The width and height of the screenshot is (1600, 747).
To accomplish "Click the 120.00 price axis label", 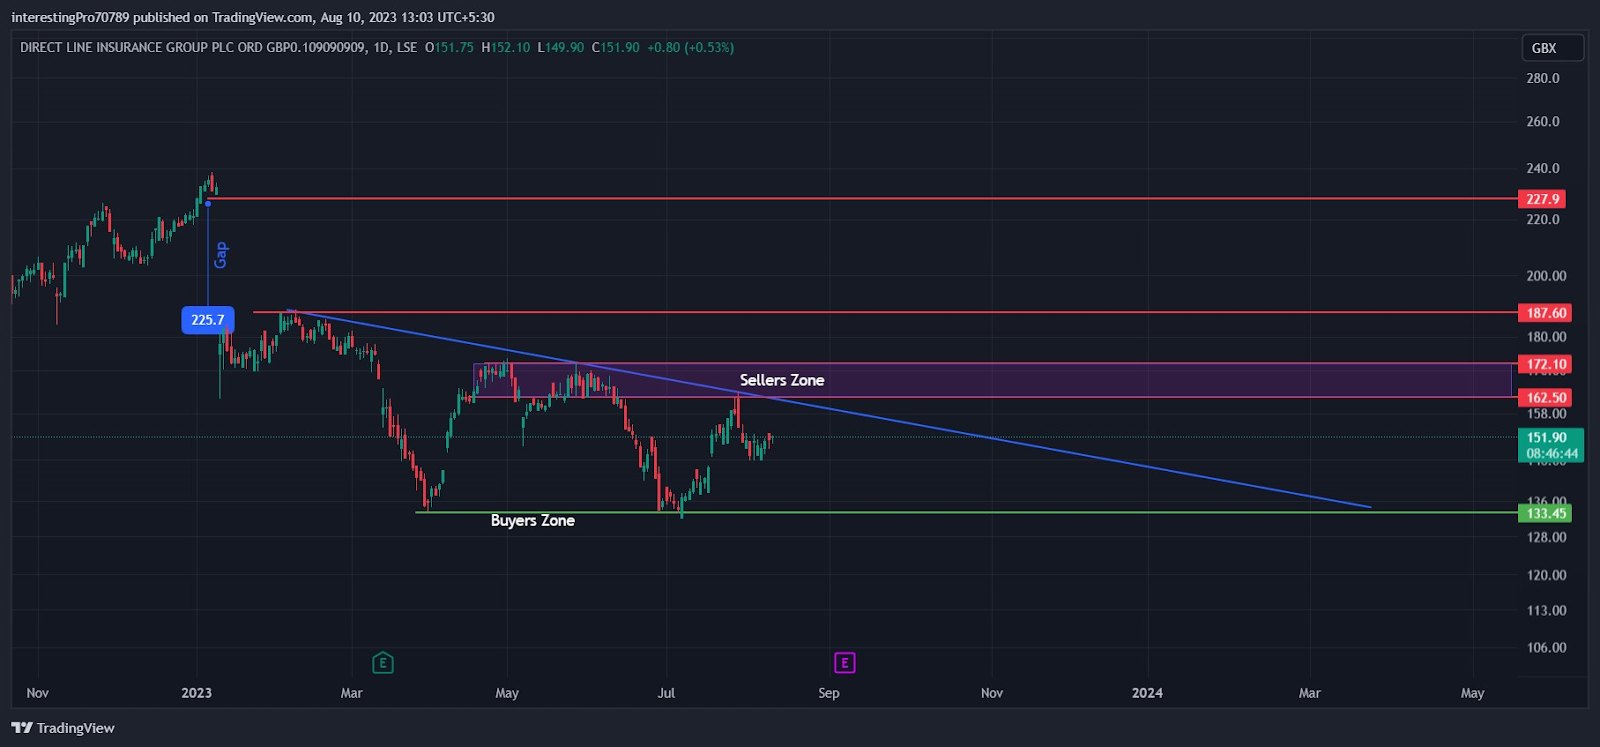I will [x=1547, y=575].
